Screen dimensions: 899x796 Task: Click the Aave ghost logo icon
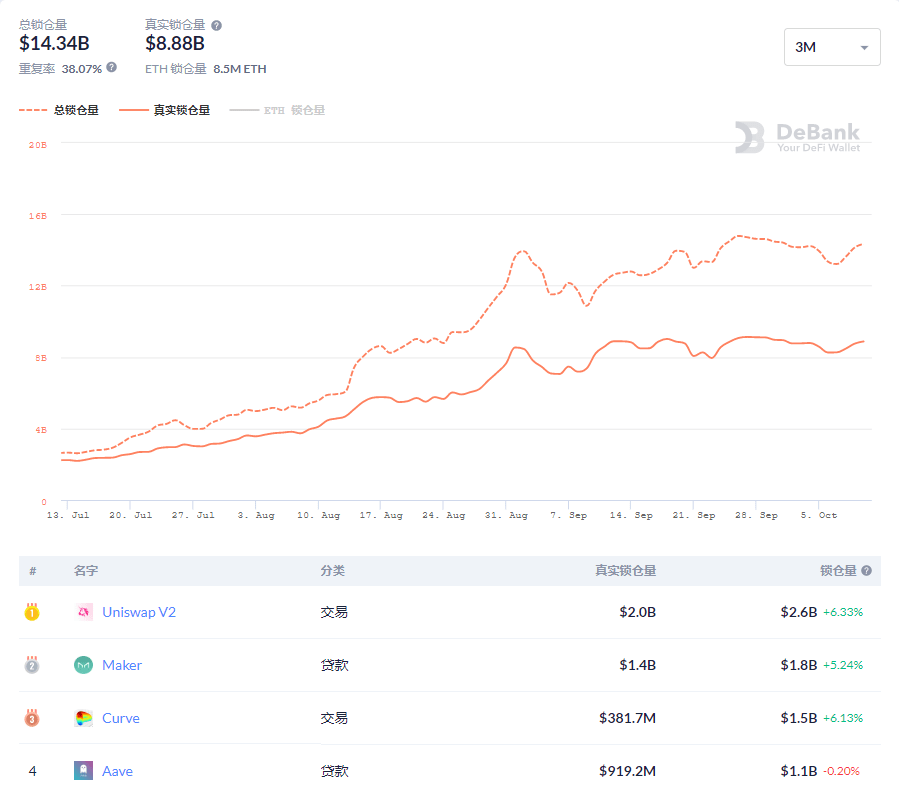(84, 771)
